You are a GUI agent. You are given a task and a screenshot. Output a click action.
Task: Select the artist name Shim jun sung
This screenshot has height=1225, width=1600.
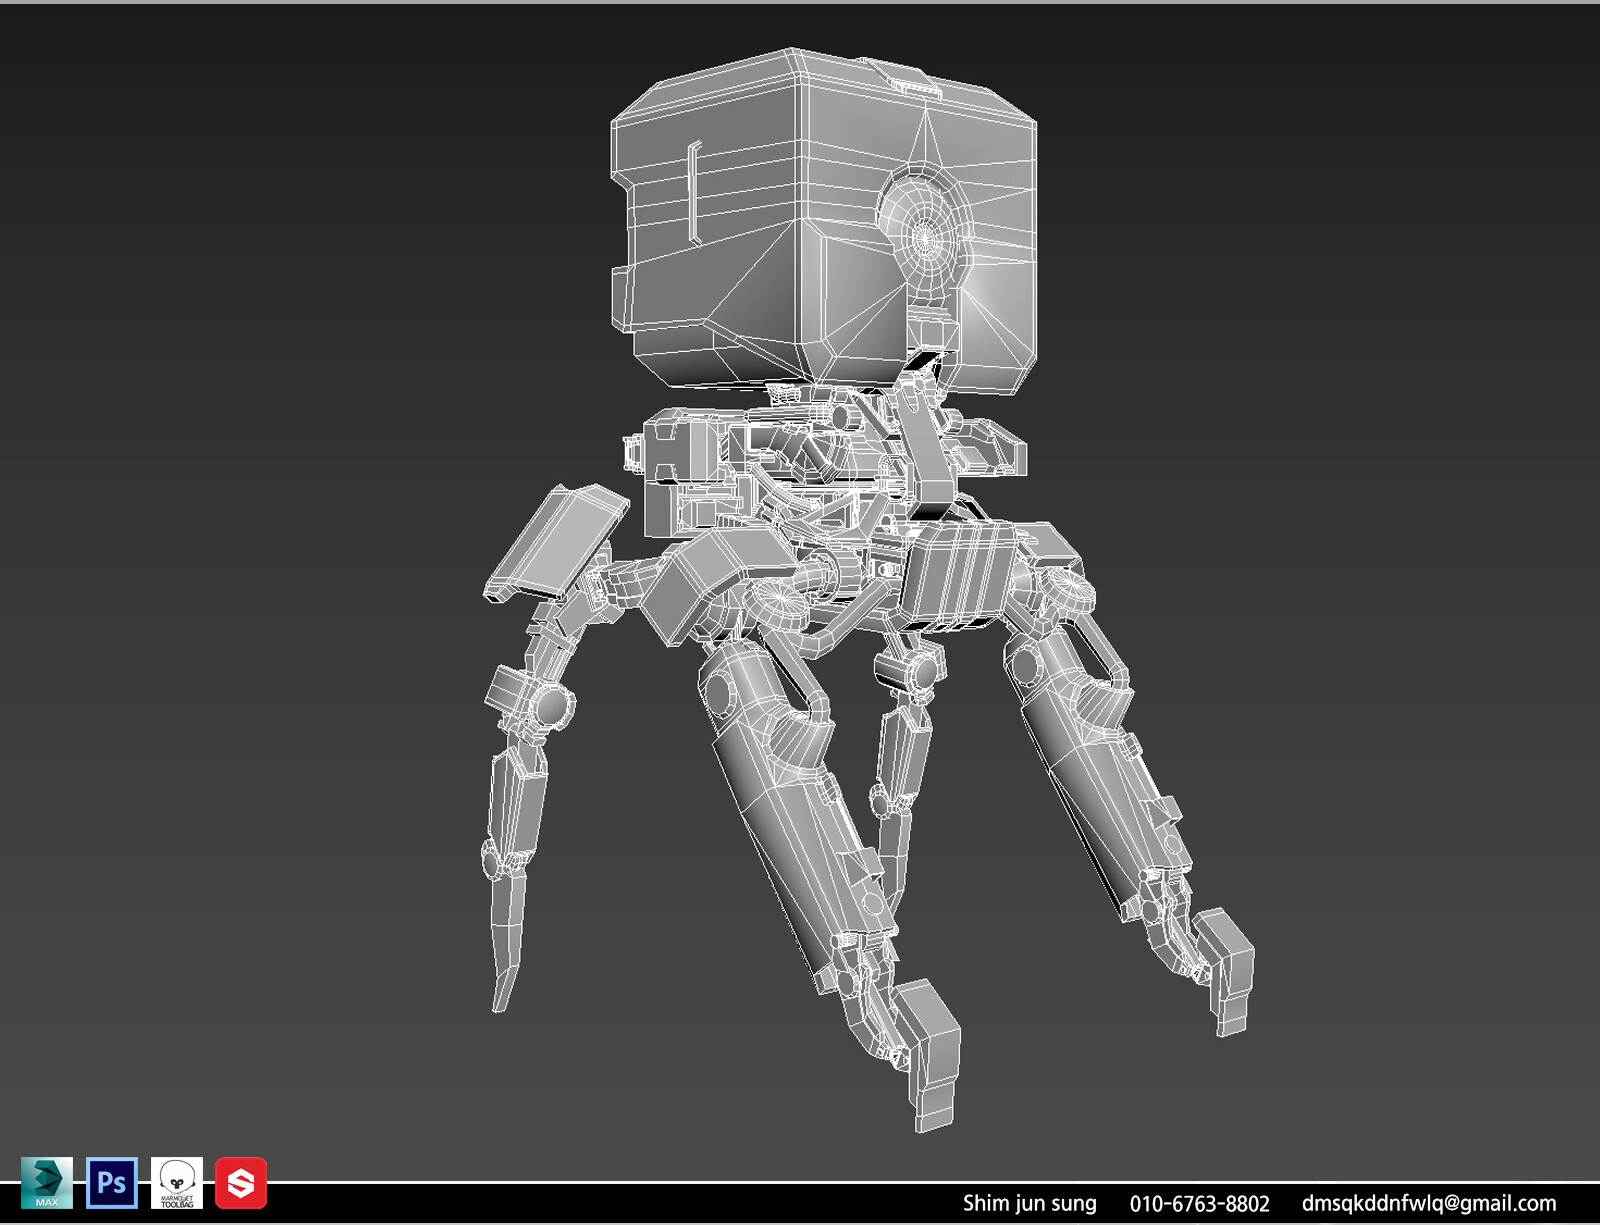1030,1204
